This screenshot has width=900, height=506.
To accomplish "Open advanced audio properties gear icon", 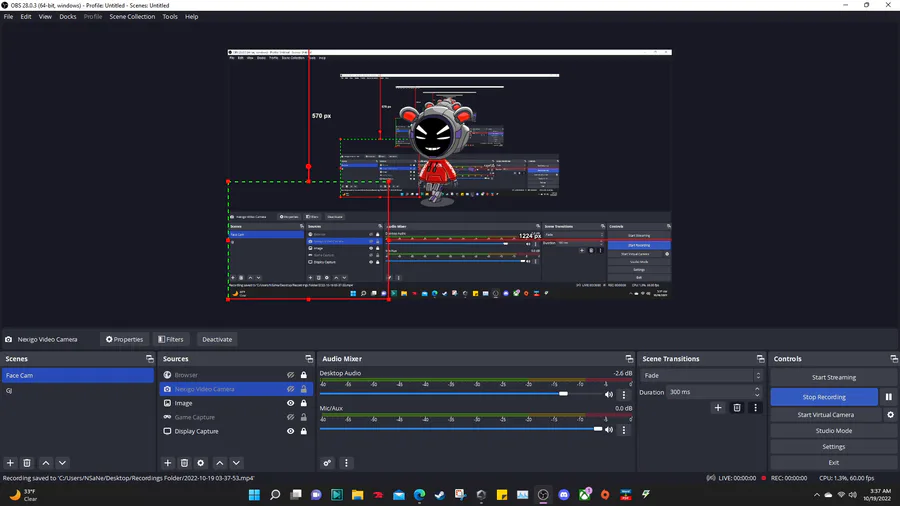I will pyautogui.click(x=327, y=463).
